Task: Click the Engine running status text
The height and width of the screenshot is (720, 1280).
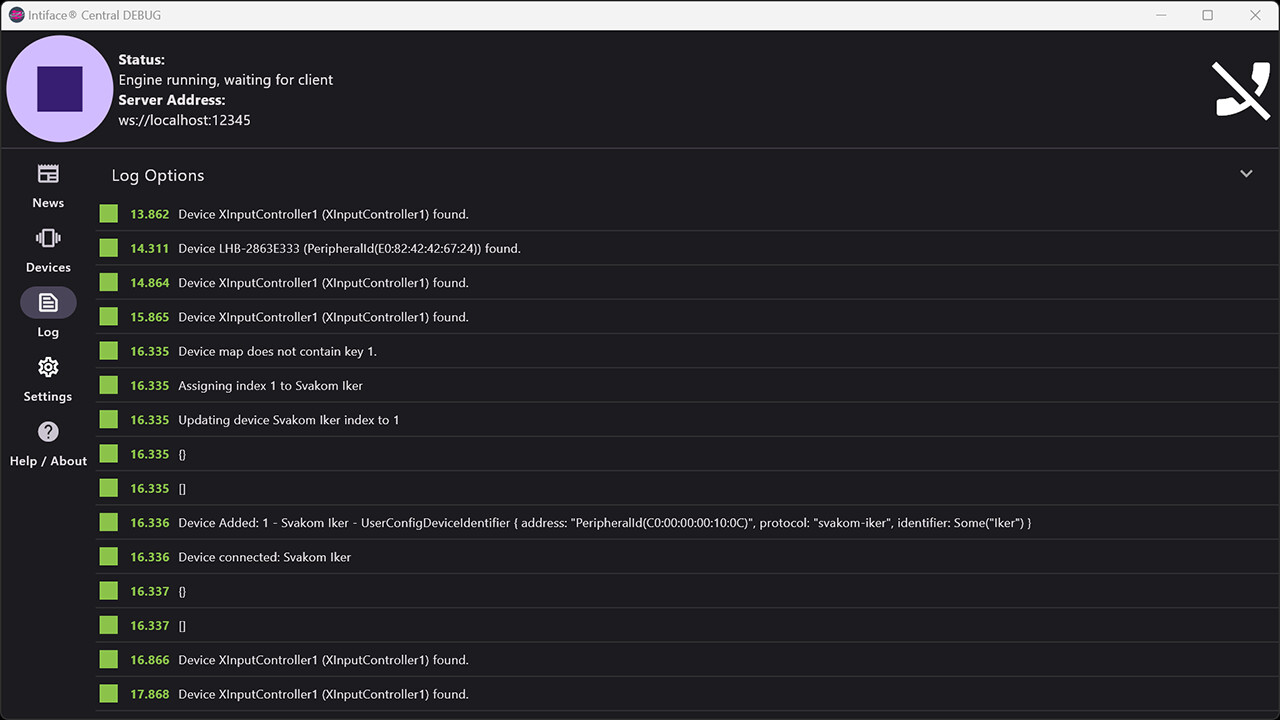Action: coord(225,79)
